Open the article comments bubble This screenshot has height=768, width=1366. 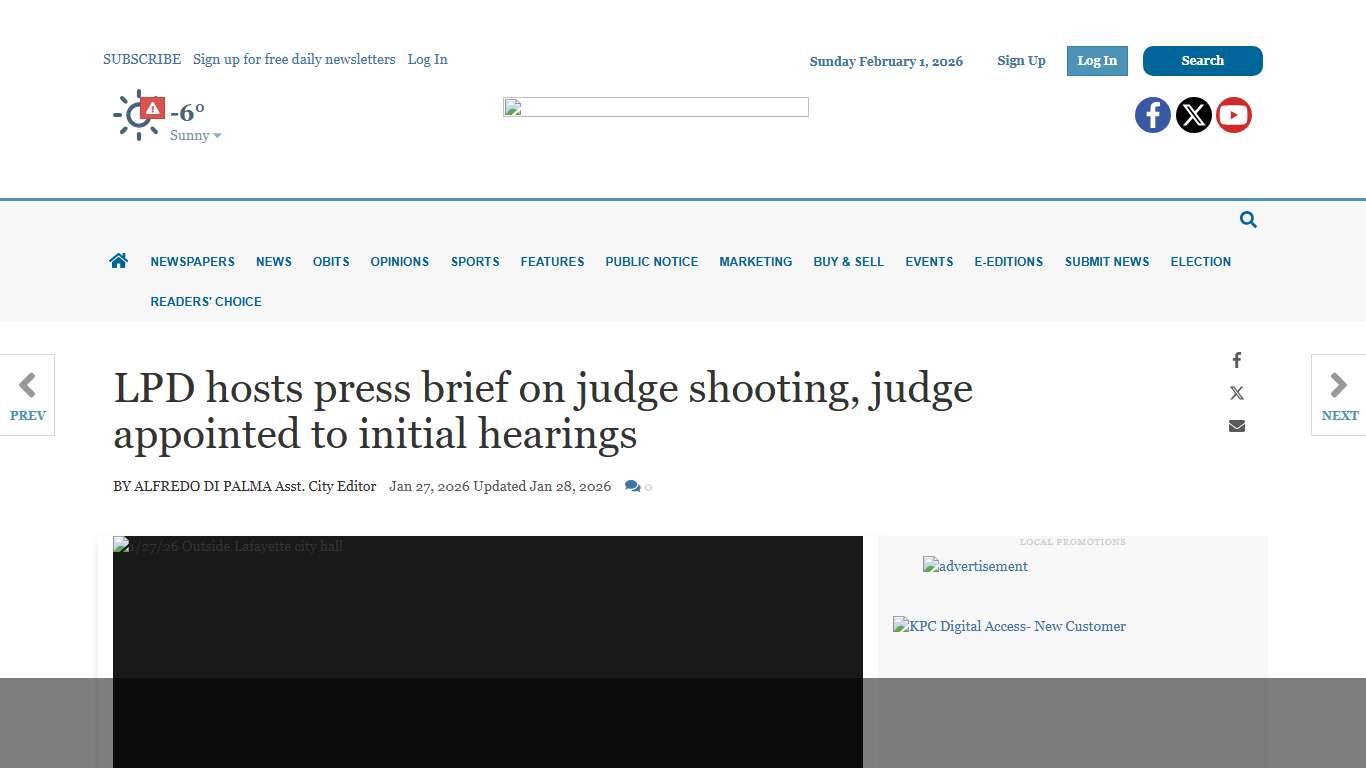pyautogui.click(x=634, y=486)
